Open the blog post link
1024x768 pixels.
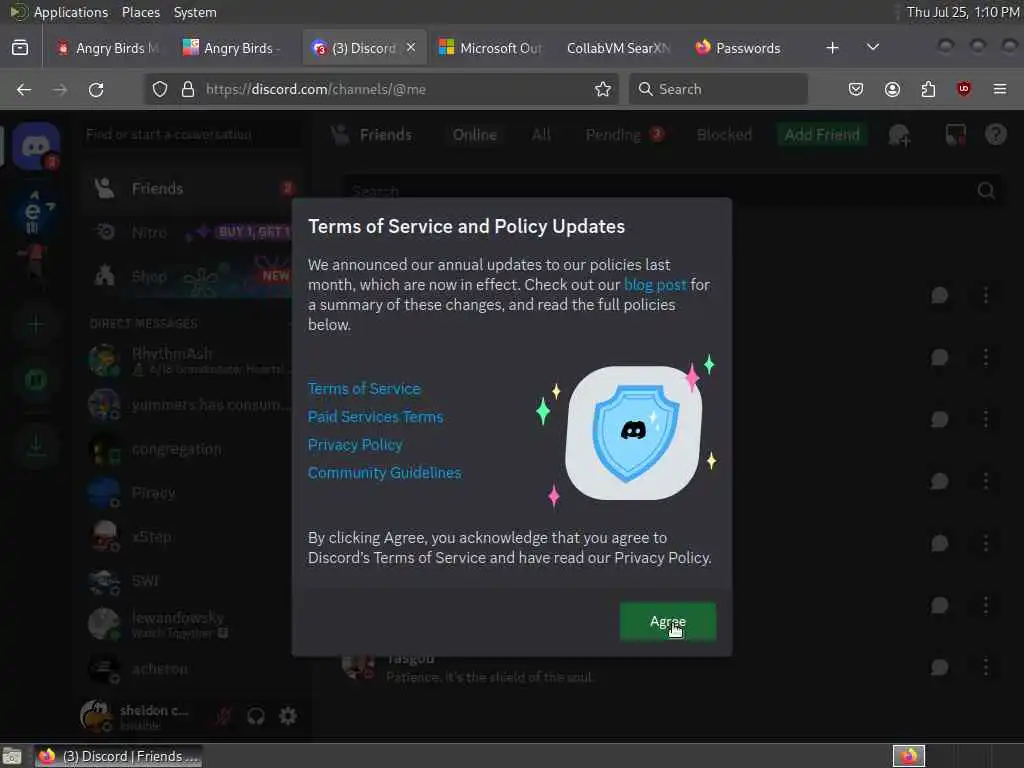[655, 285]
